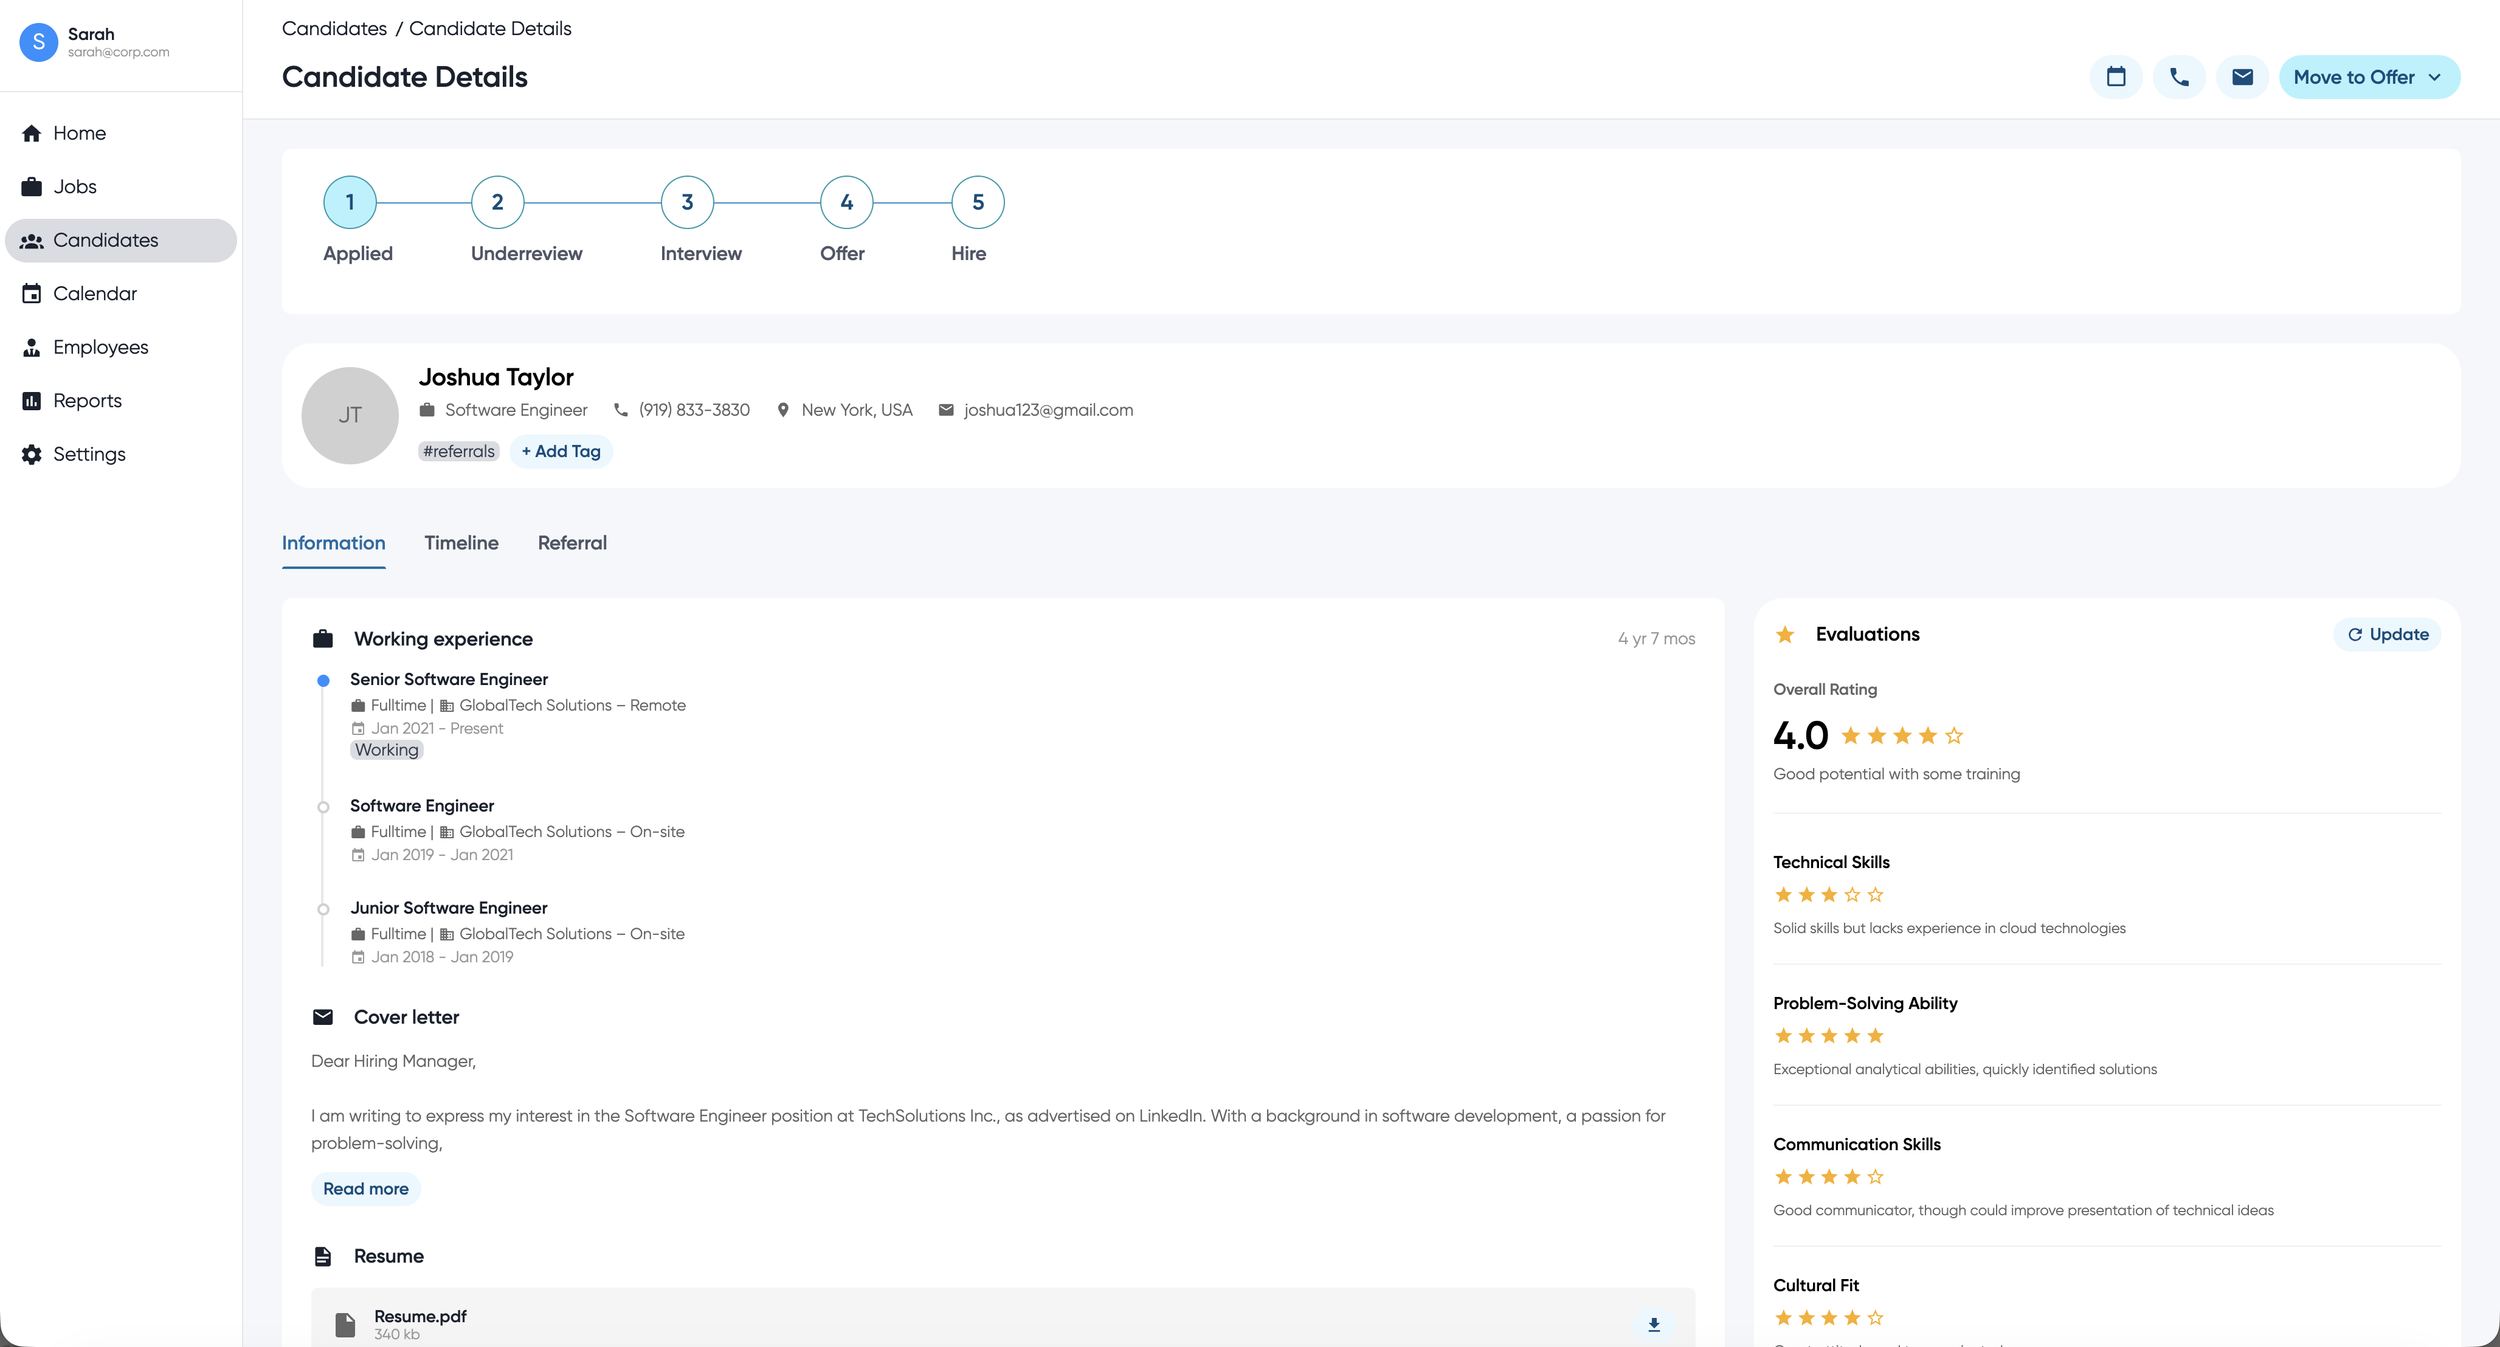
Task: Switch to the Referral tab
Action: coord(572,543)
